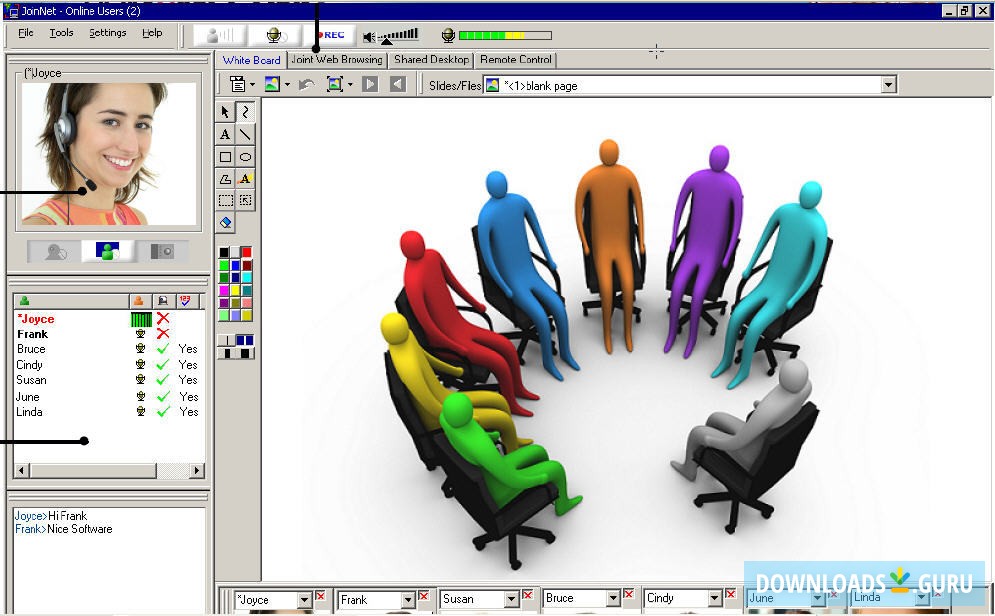This screenshot has height=616, width=995.
Task: Expand the insert image dropdown arrow
Action: click(287, 84)
